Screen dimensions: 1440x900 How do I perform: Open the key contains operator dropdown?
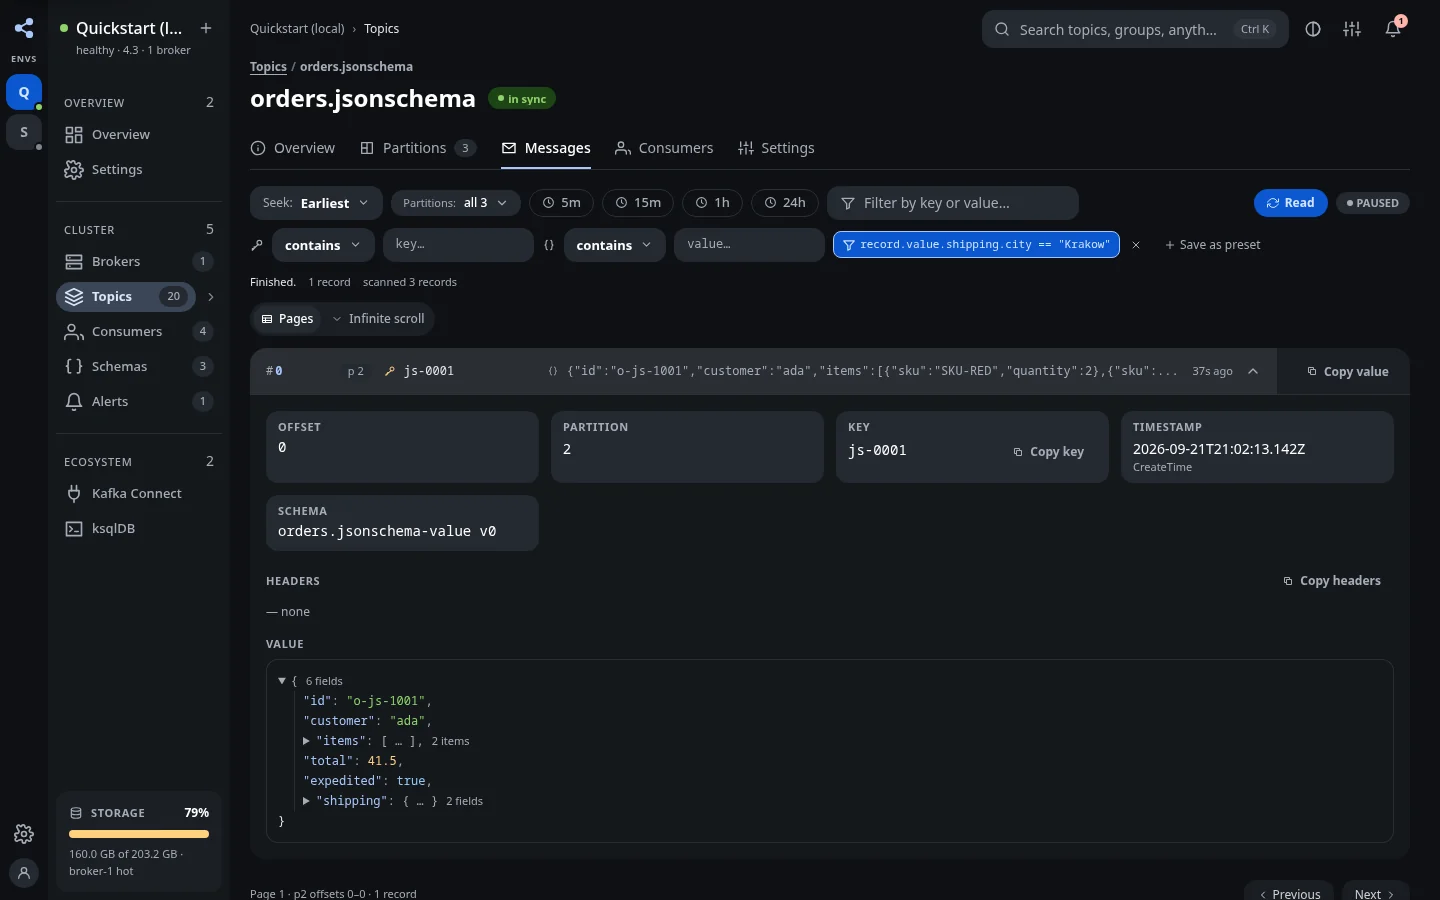tap(323, 245)
